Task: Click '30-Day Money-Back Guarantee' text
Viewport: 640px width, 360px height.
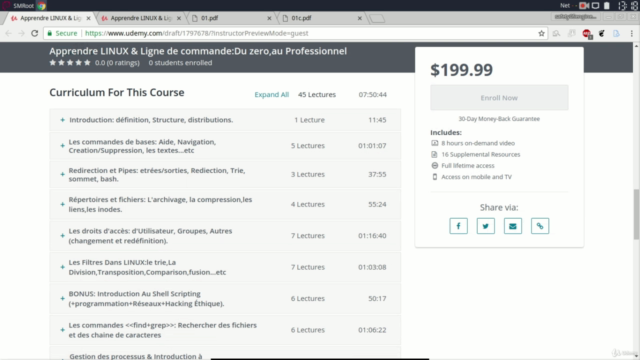Action: (499, 119)
